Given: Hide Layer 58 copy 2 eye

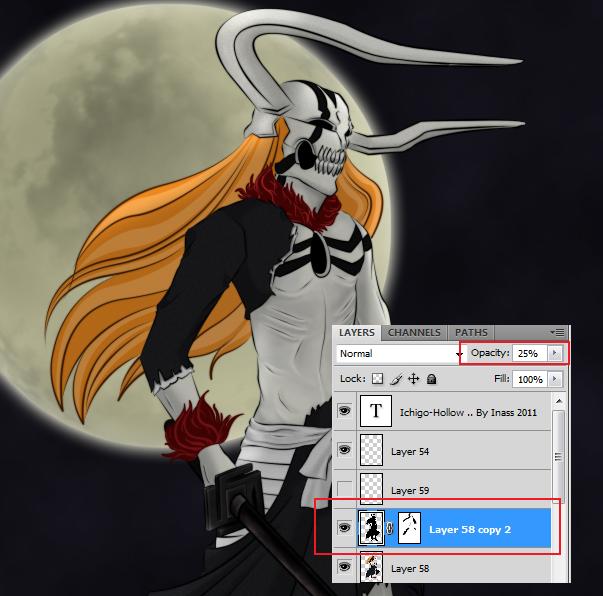Looking at the screenshot, I should click(x=345, y=527).
